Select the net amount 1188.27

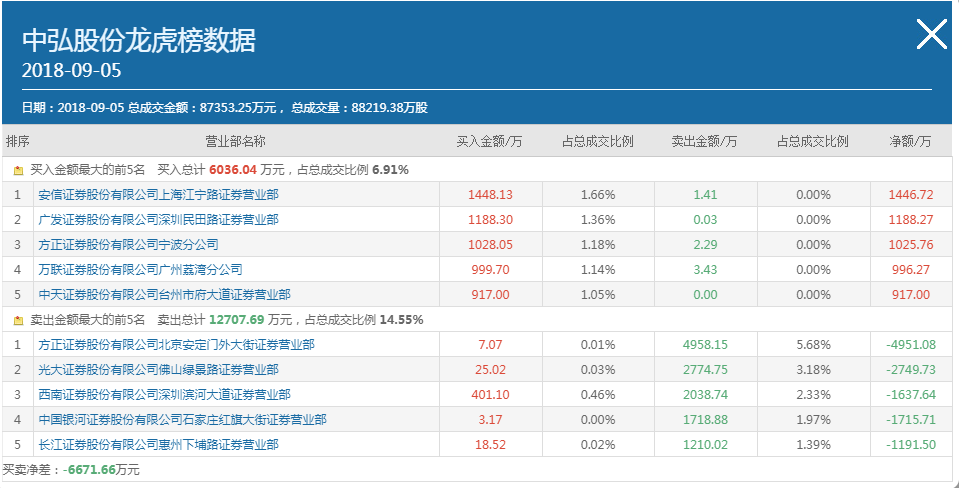click(x=911, y=220)
